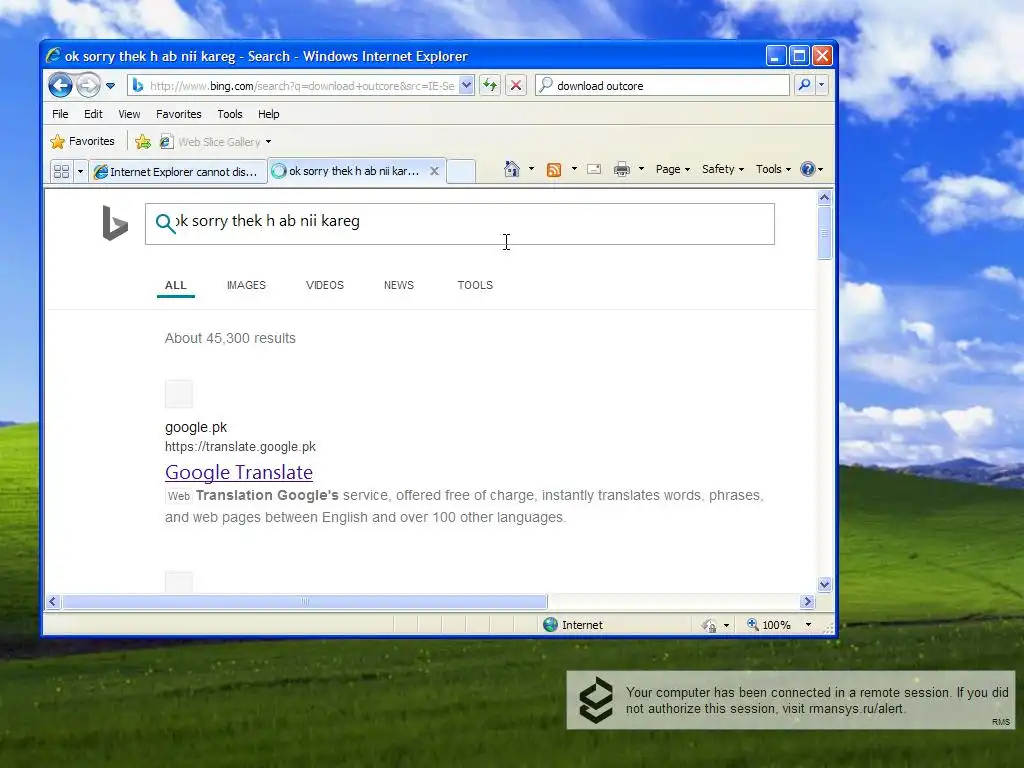Refresh the page with the green arrows icon

coord(490,86)
